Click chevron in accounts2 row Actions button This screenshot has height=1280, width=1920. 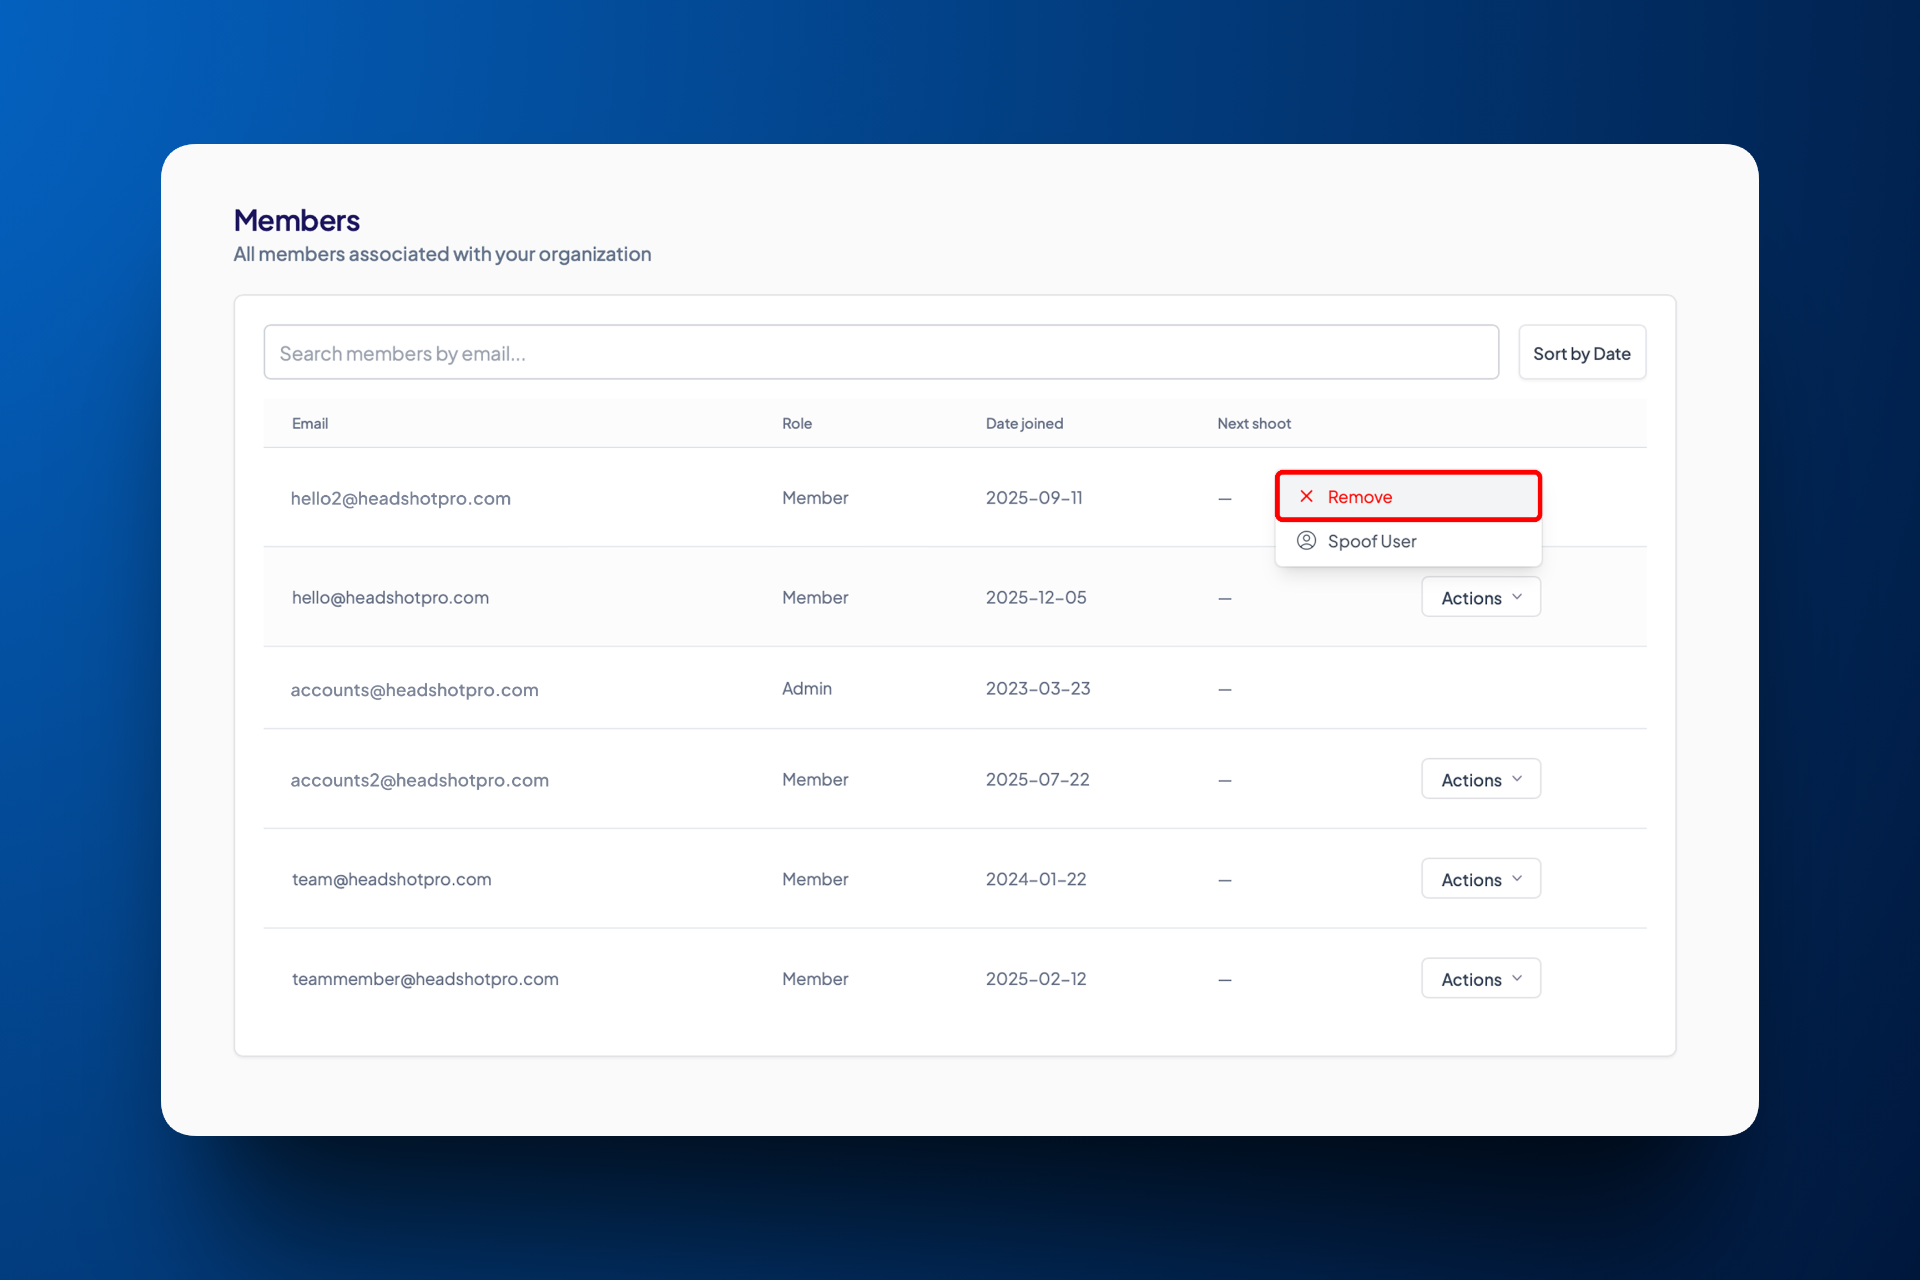click(1517, 779)
